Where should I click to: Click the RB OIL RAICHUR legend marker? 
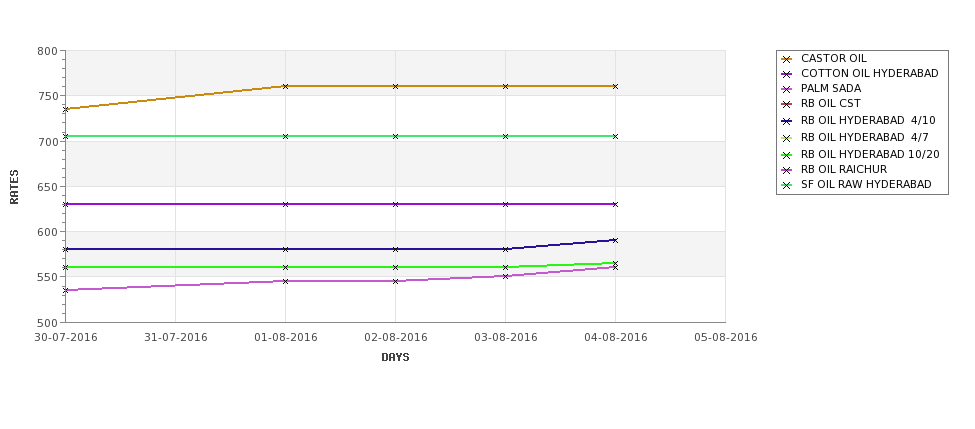(786, 170)
